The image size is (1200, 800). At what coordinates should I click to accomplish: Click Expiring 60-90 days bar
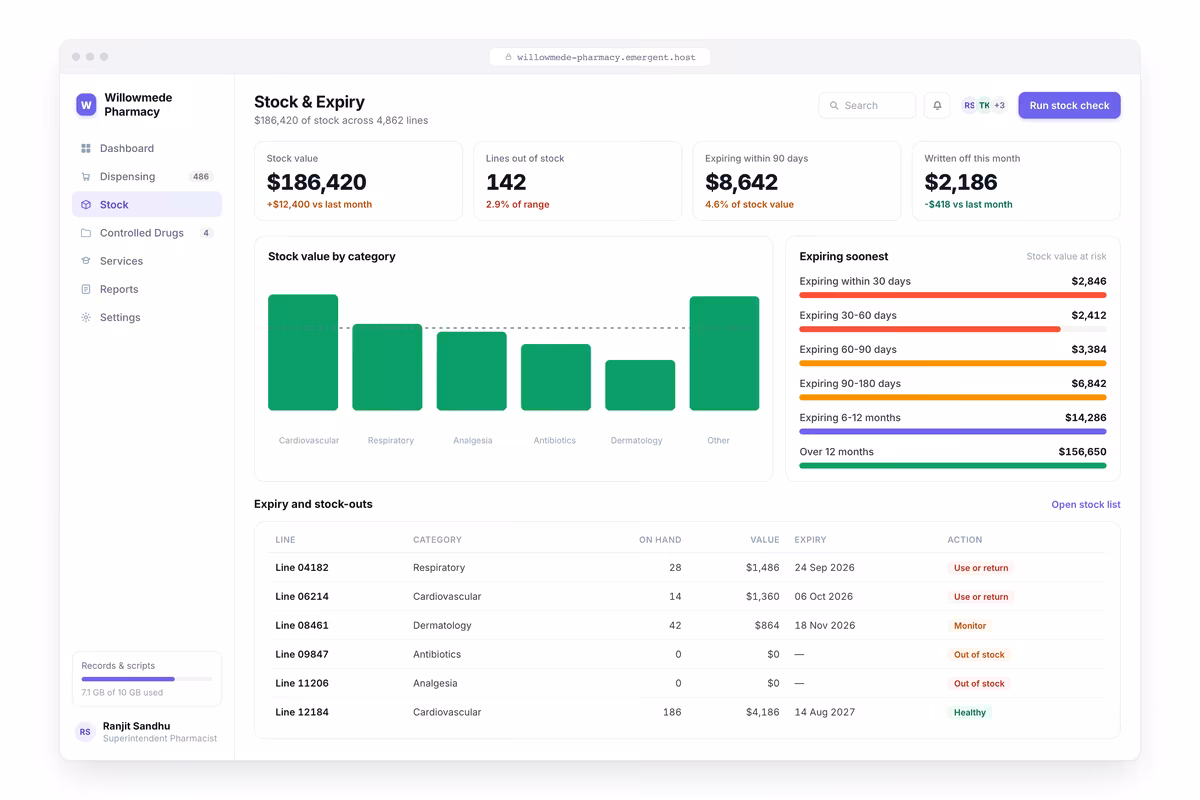tap(953, 363)
